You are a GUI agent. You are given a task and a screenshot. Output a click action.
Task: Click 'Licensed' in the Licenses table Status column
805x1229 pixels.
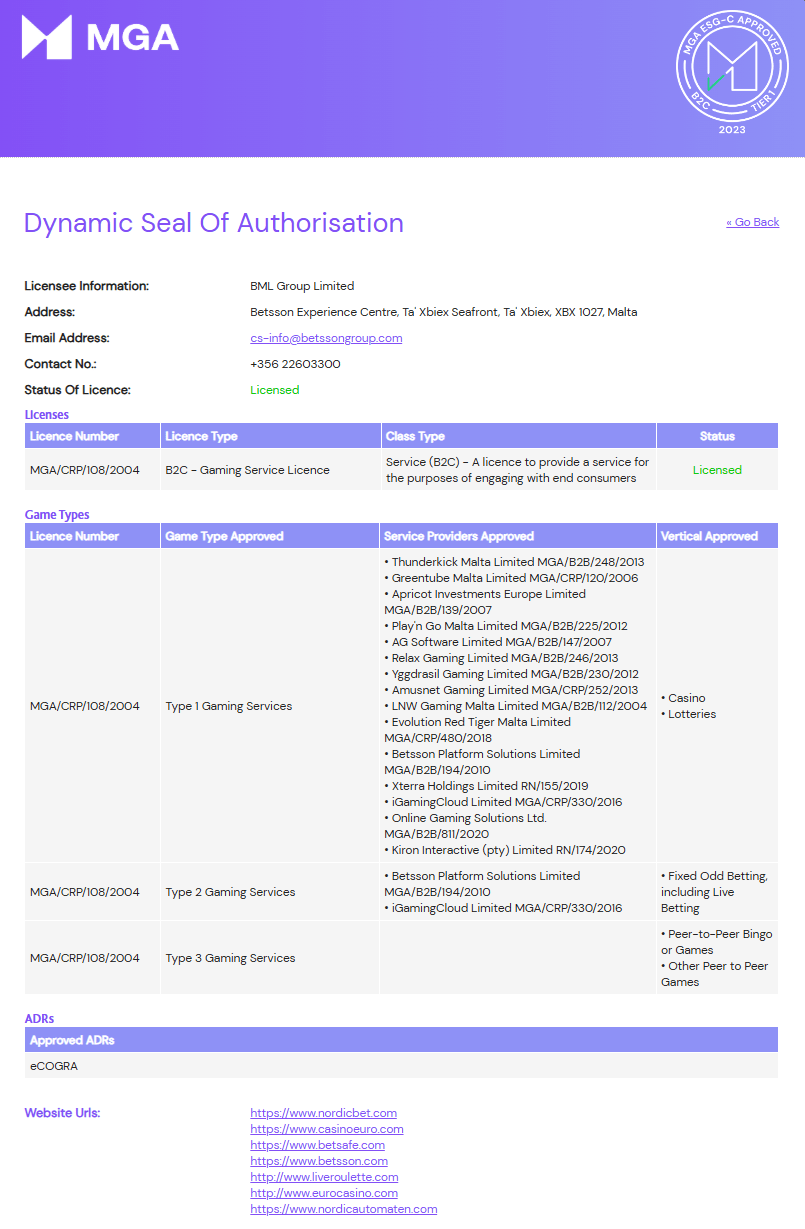click(717, 470)
